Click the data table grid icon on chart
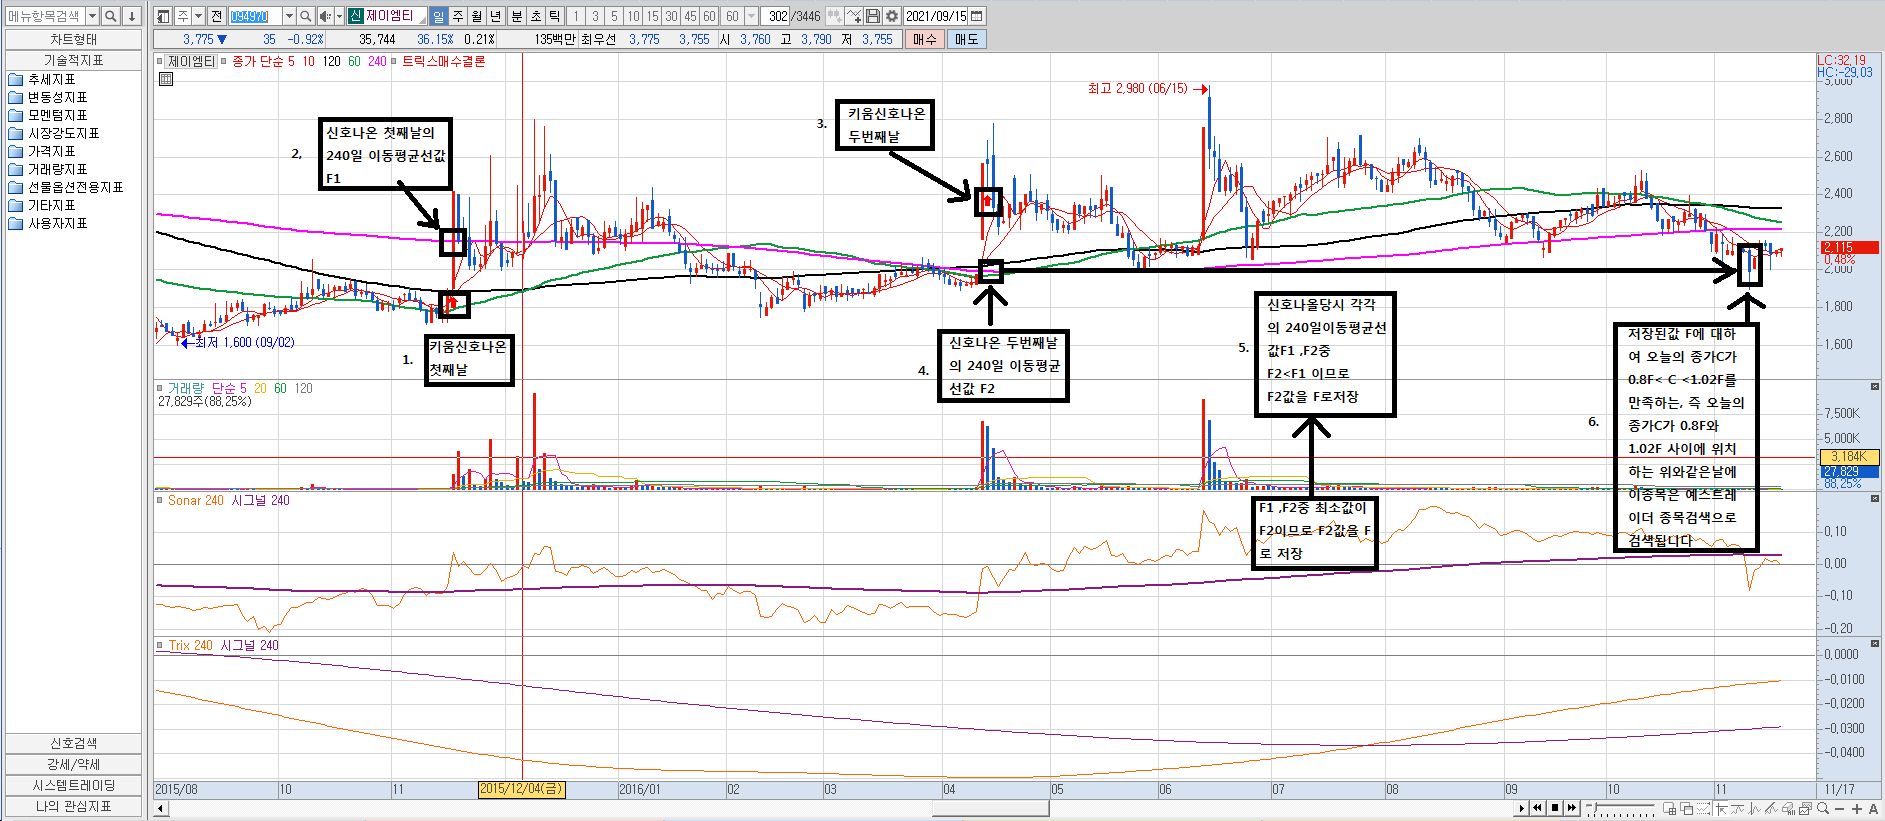This screenshot has height=821, width=1885. coord(166,79)
